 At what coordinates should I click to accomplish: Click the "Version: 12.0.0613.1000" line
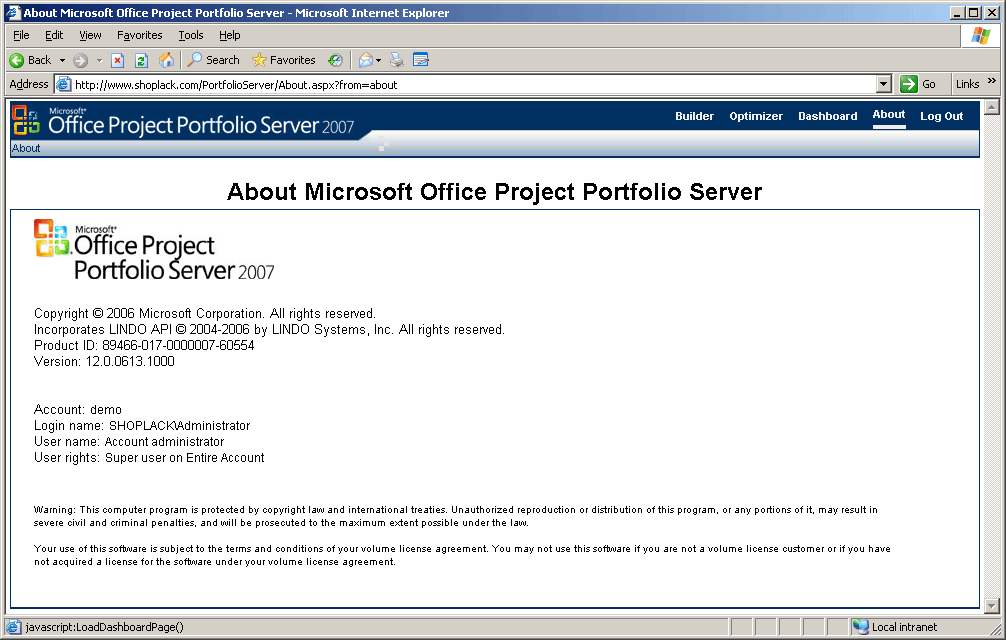coord(104,362)
